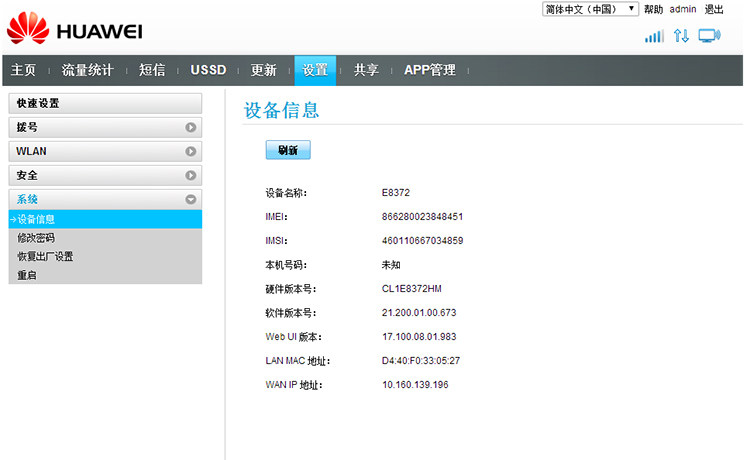Click the 硬件版本号 label
Image resolution: width=750 pixels, height=460 pixels.
coord(291,289)
